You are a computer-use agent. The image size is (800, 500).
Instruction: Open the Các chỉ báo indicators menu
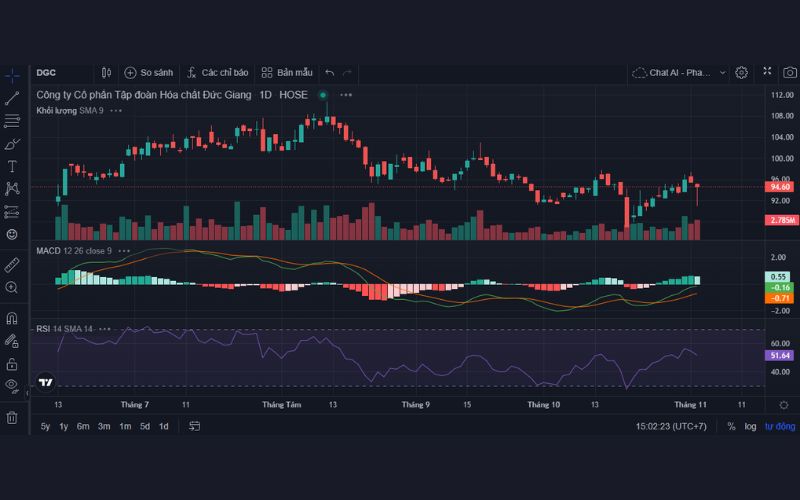217,73
